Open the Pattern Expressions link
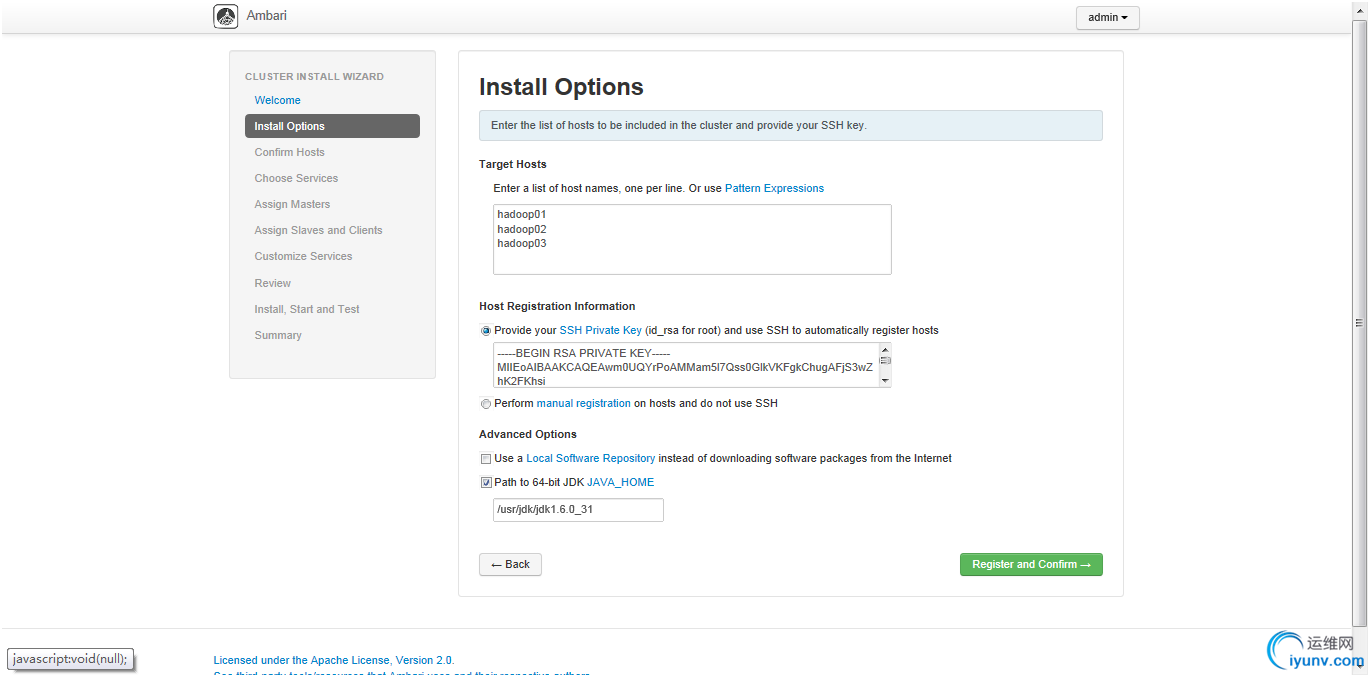1370x677 pixels. point(774,188)
